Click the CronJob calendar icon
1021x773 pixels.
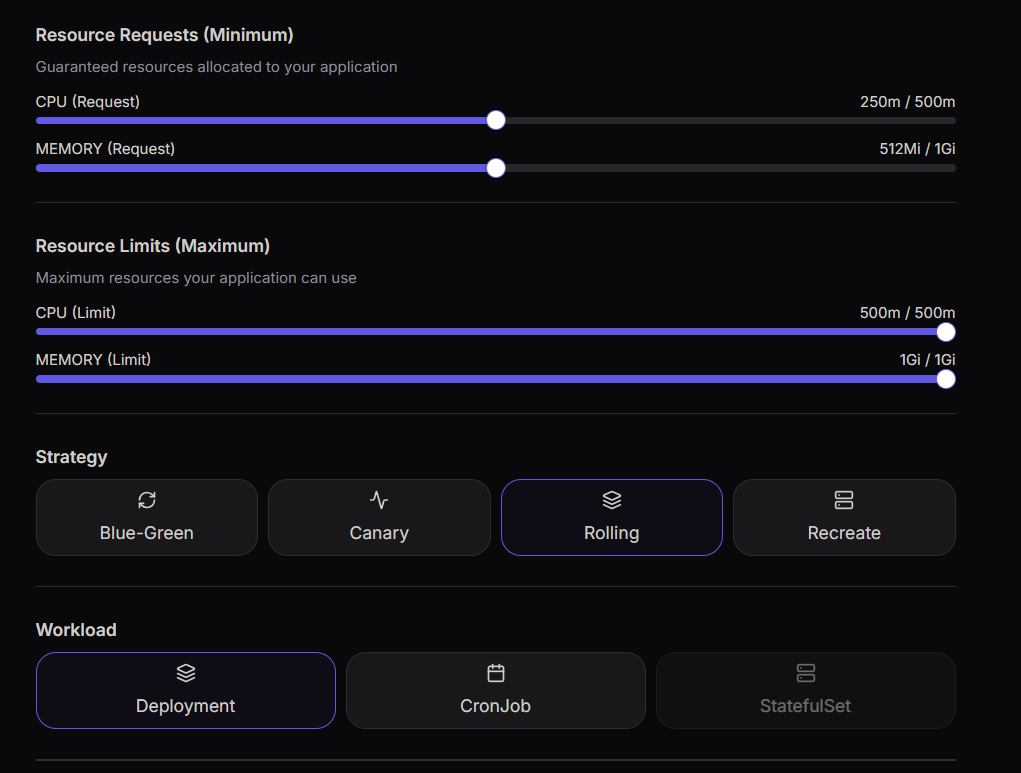[x=496, y=673]
